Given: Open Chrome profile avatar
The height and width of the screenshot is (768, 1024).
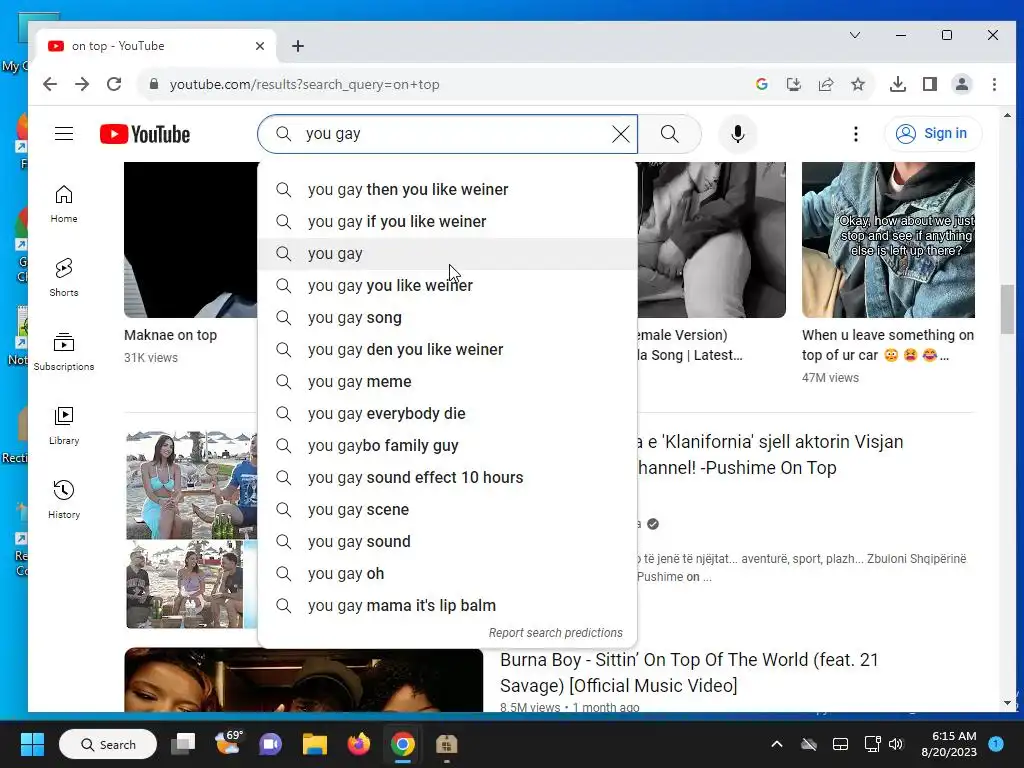Looking at the screenshot, I should coord(962,84).
